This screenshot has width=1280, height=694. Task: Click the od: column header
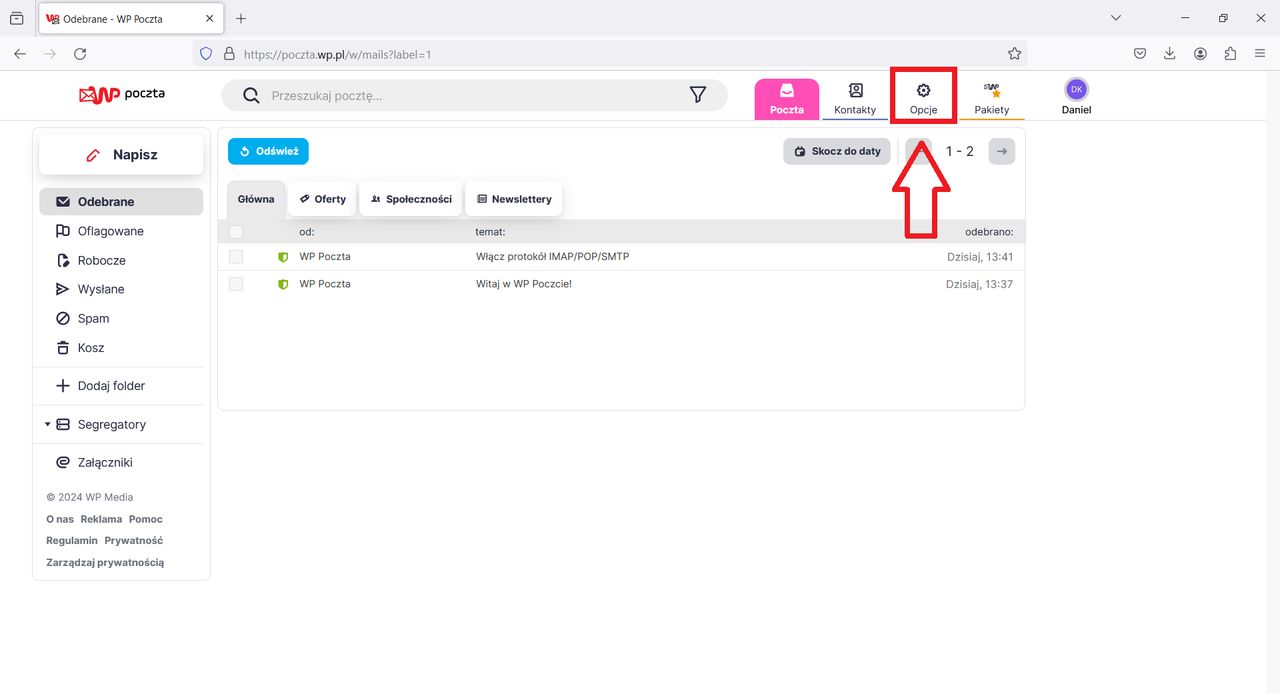click(307, 232)
